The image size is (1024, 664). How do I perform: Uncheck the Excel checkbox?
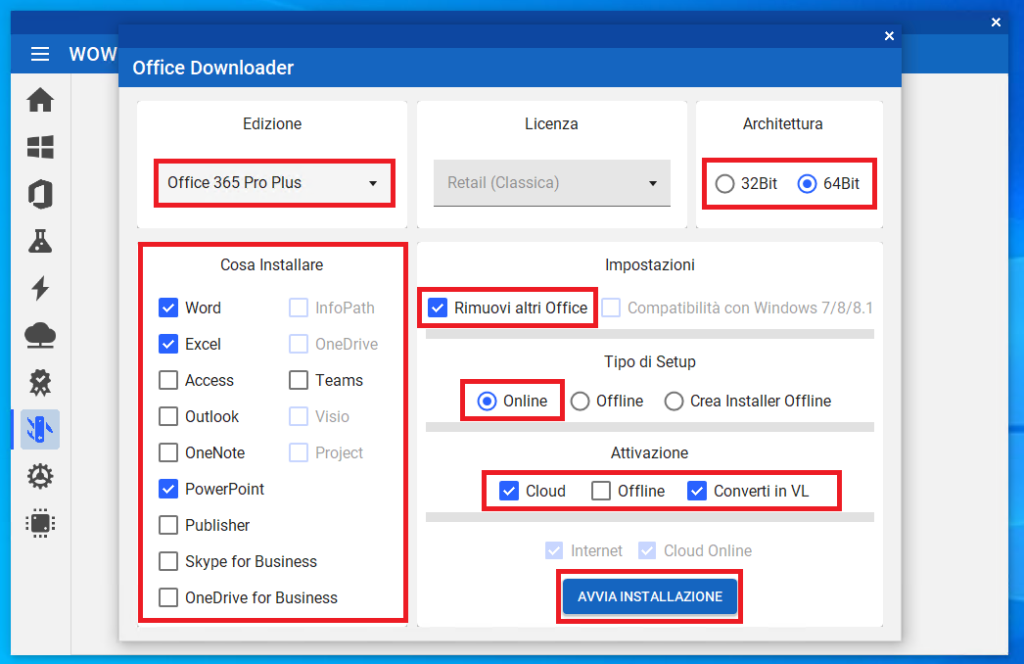click(x=168, y=344)
